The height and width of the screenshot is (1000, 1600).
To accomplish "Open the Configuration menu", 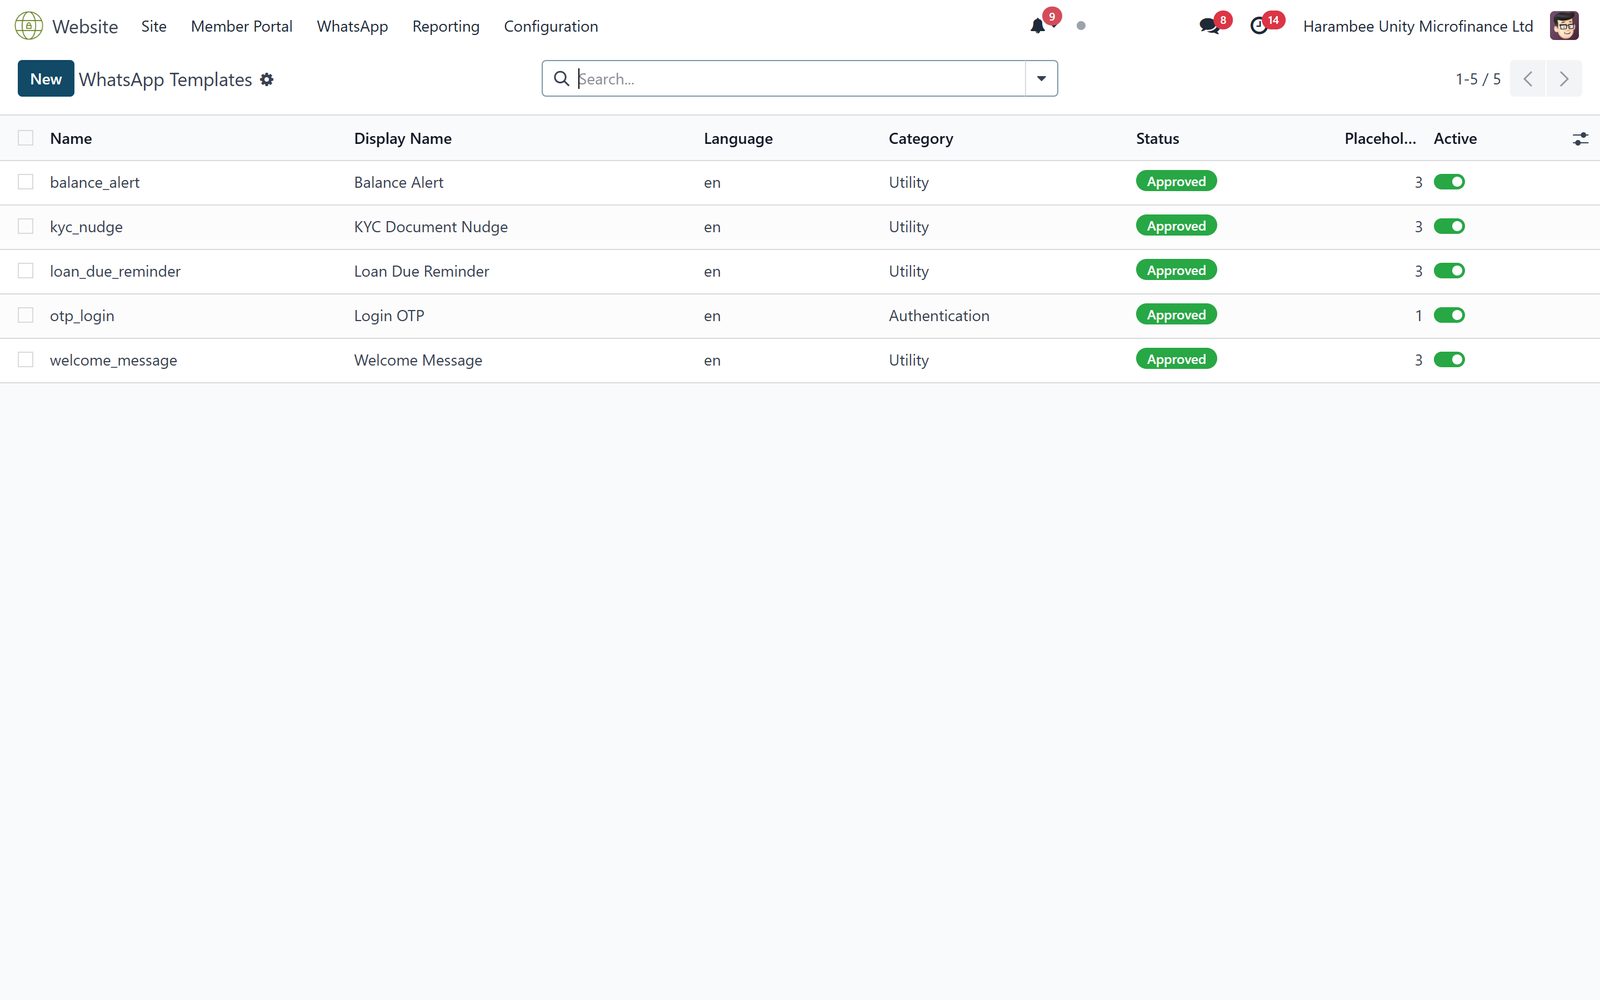I will point(551,26).
